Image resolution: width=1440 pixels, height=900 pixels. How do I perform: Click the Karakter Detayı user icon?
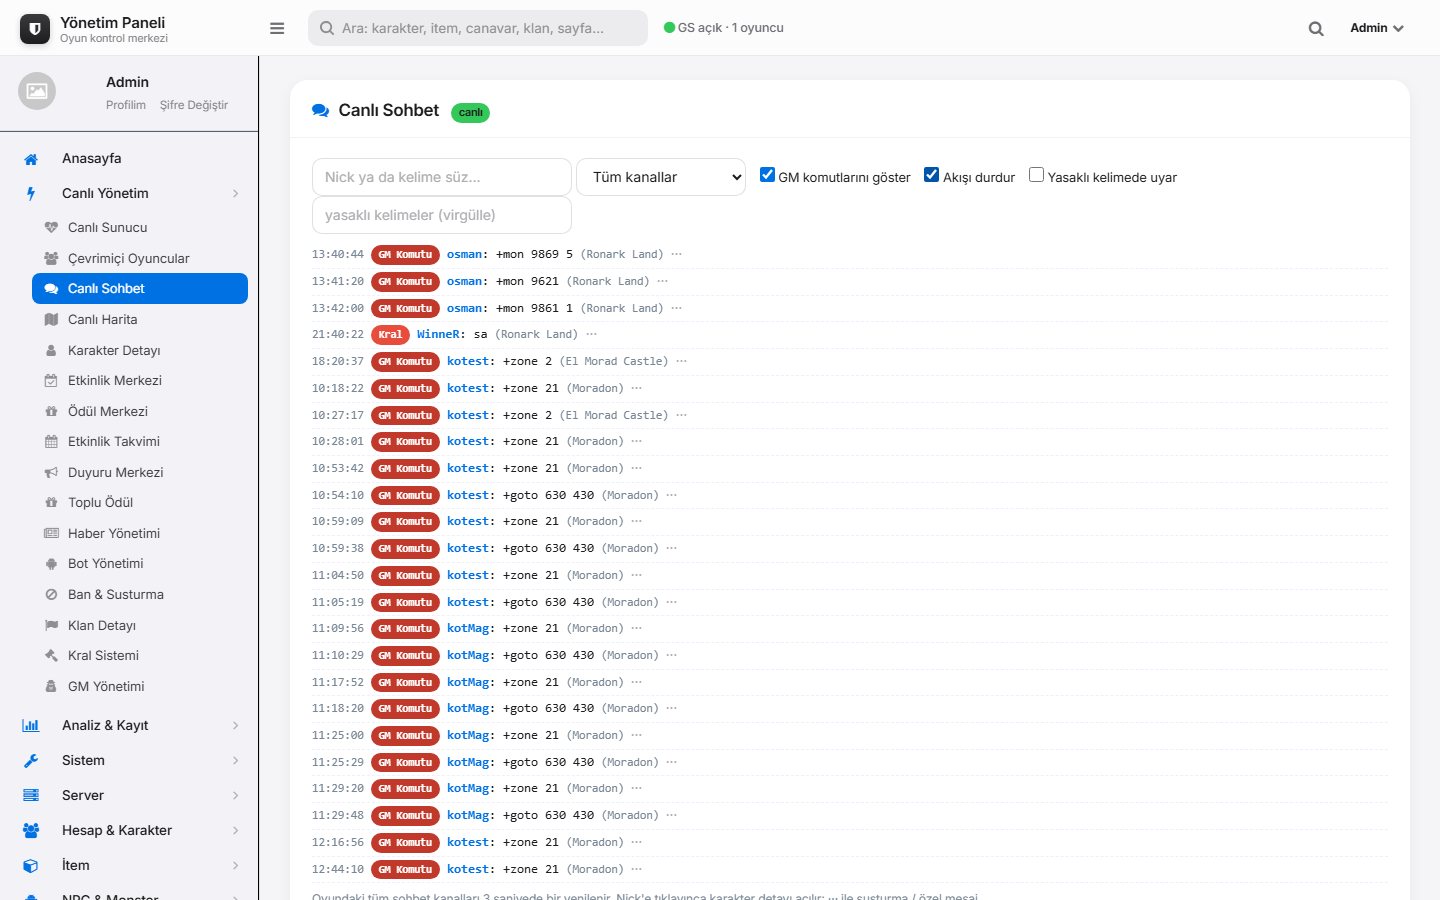pos(51,350)
